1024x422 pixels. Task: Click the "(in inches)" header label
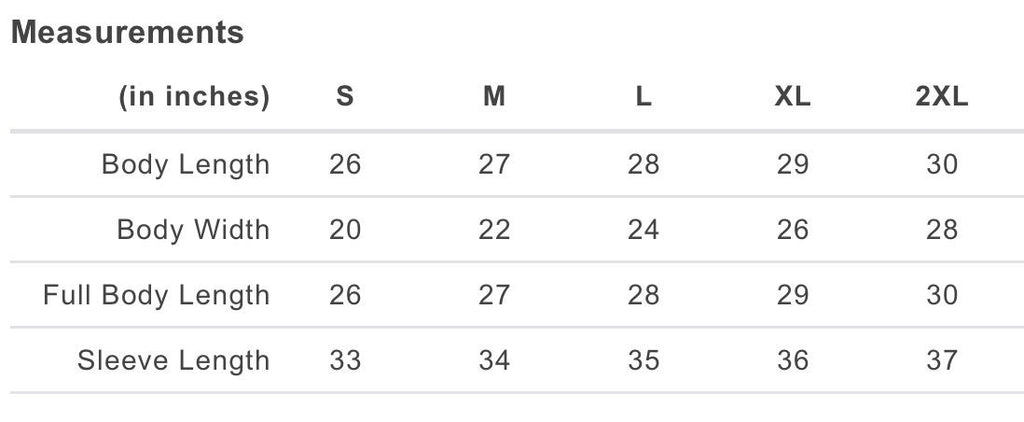(194, 97)
